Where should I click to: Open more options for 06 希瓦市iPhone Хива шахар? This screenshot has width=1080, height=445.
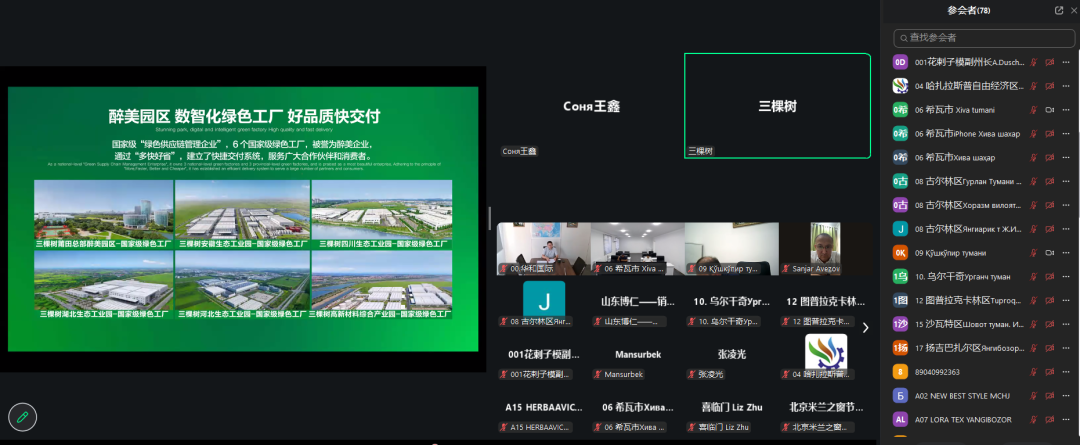pos(1066,134)
